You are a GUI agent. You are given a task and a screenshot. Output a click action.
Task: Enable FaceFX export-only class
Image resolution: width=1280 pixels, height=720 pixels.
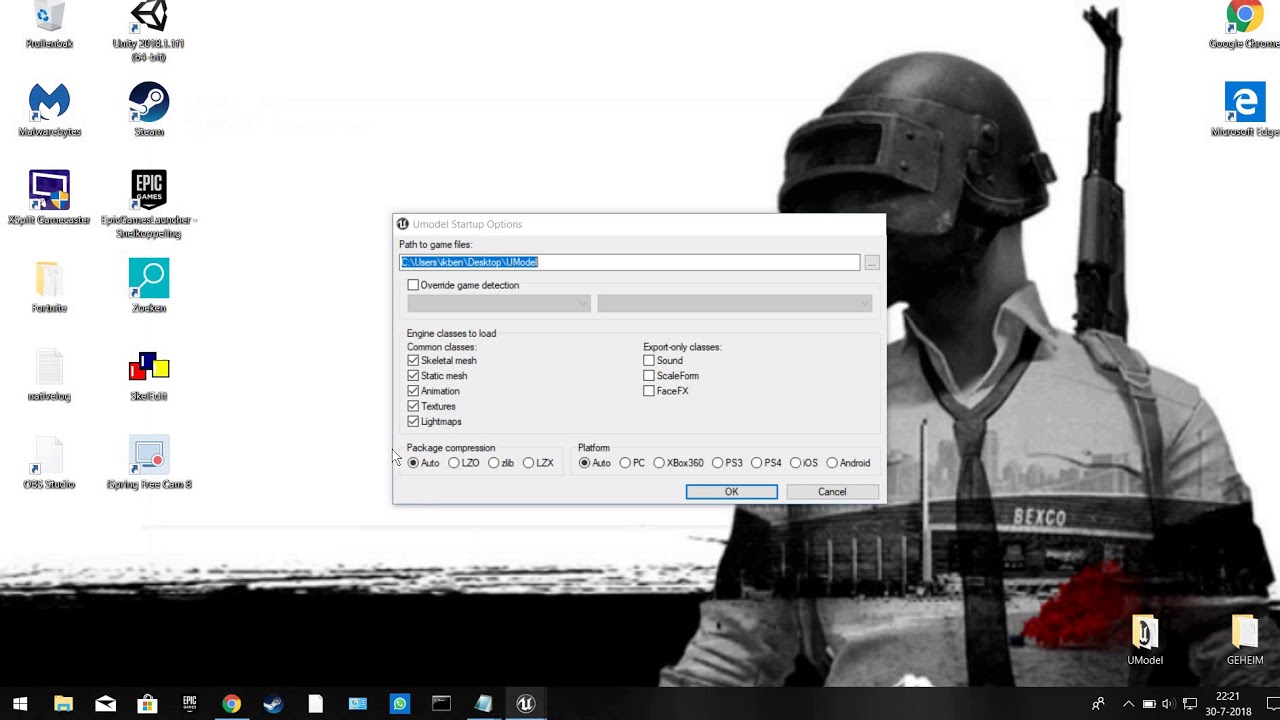tap(649, 391)
